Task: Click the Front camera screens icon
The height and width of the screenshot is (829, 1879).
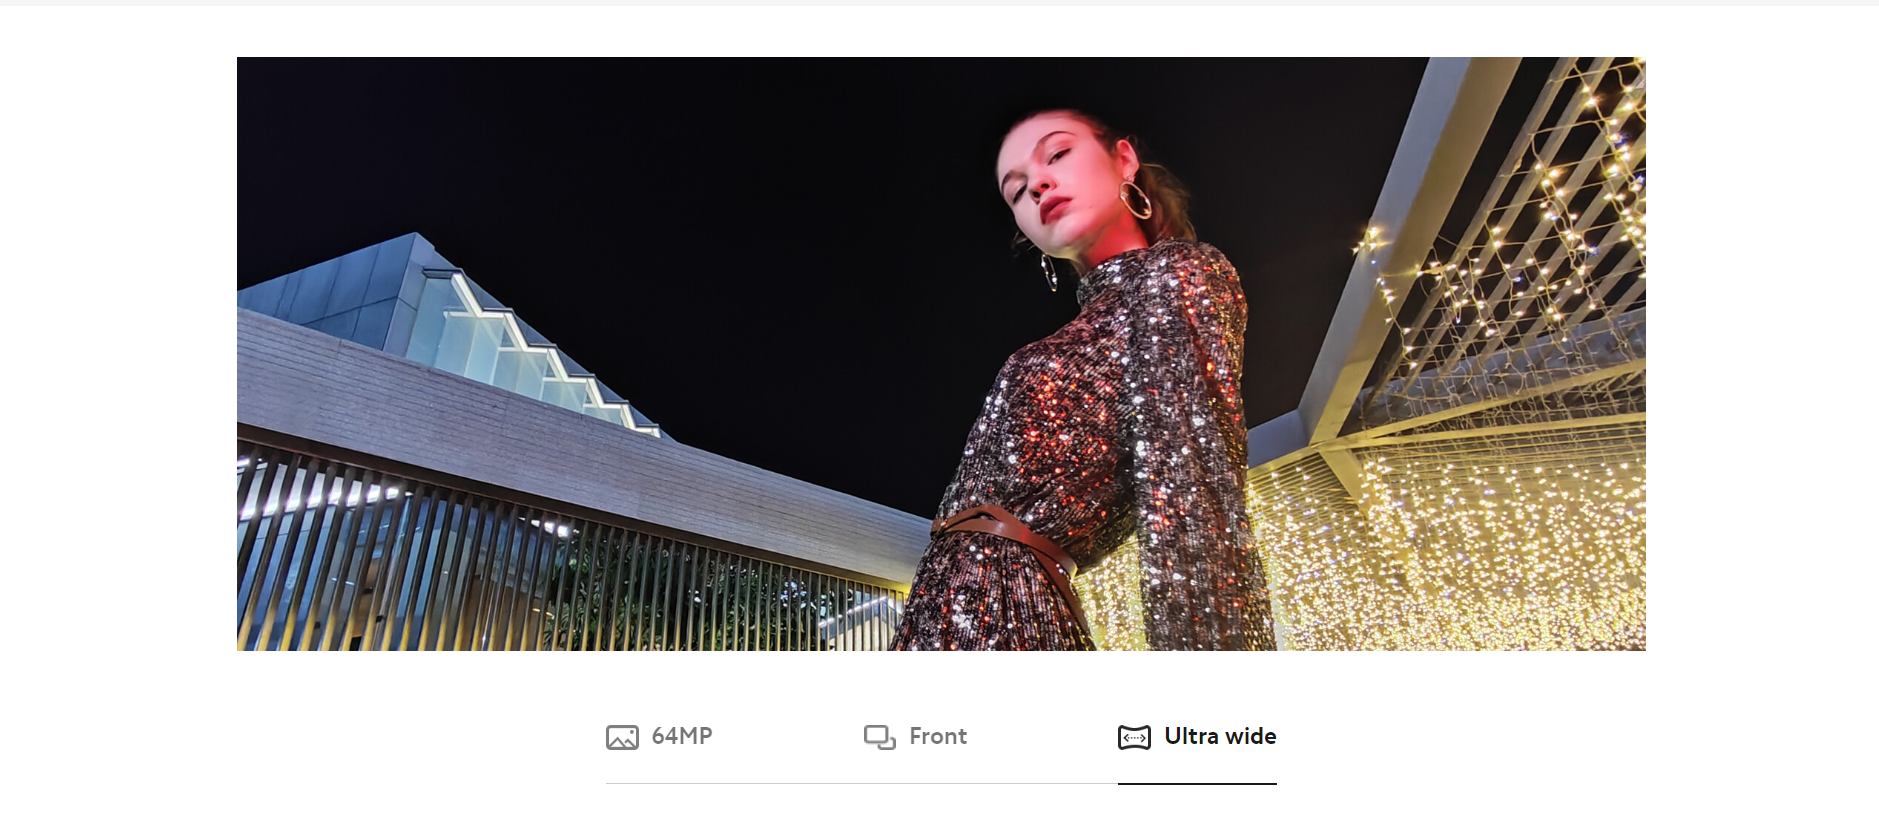Action: pos(880,737)
